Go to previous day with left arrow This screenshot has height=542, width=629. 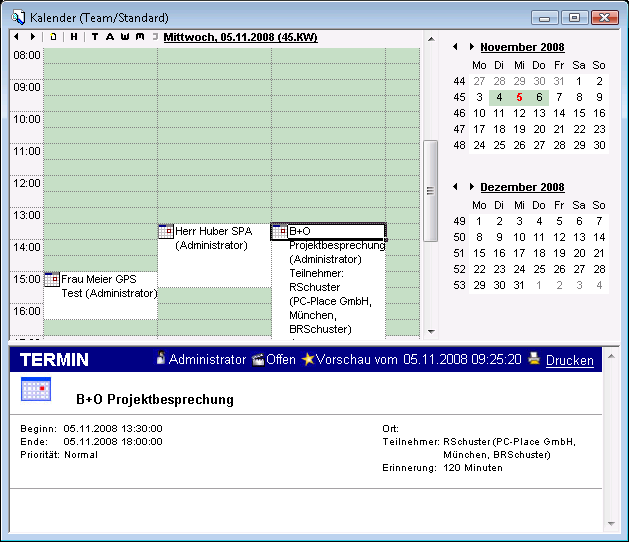(x=16, y=37)
